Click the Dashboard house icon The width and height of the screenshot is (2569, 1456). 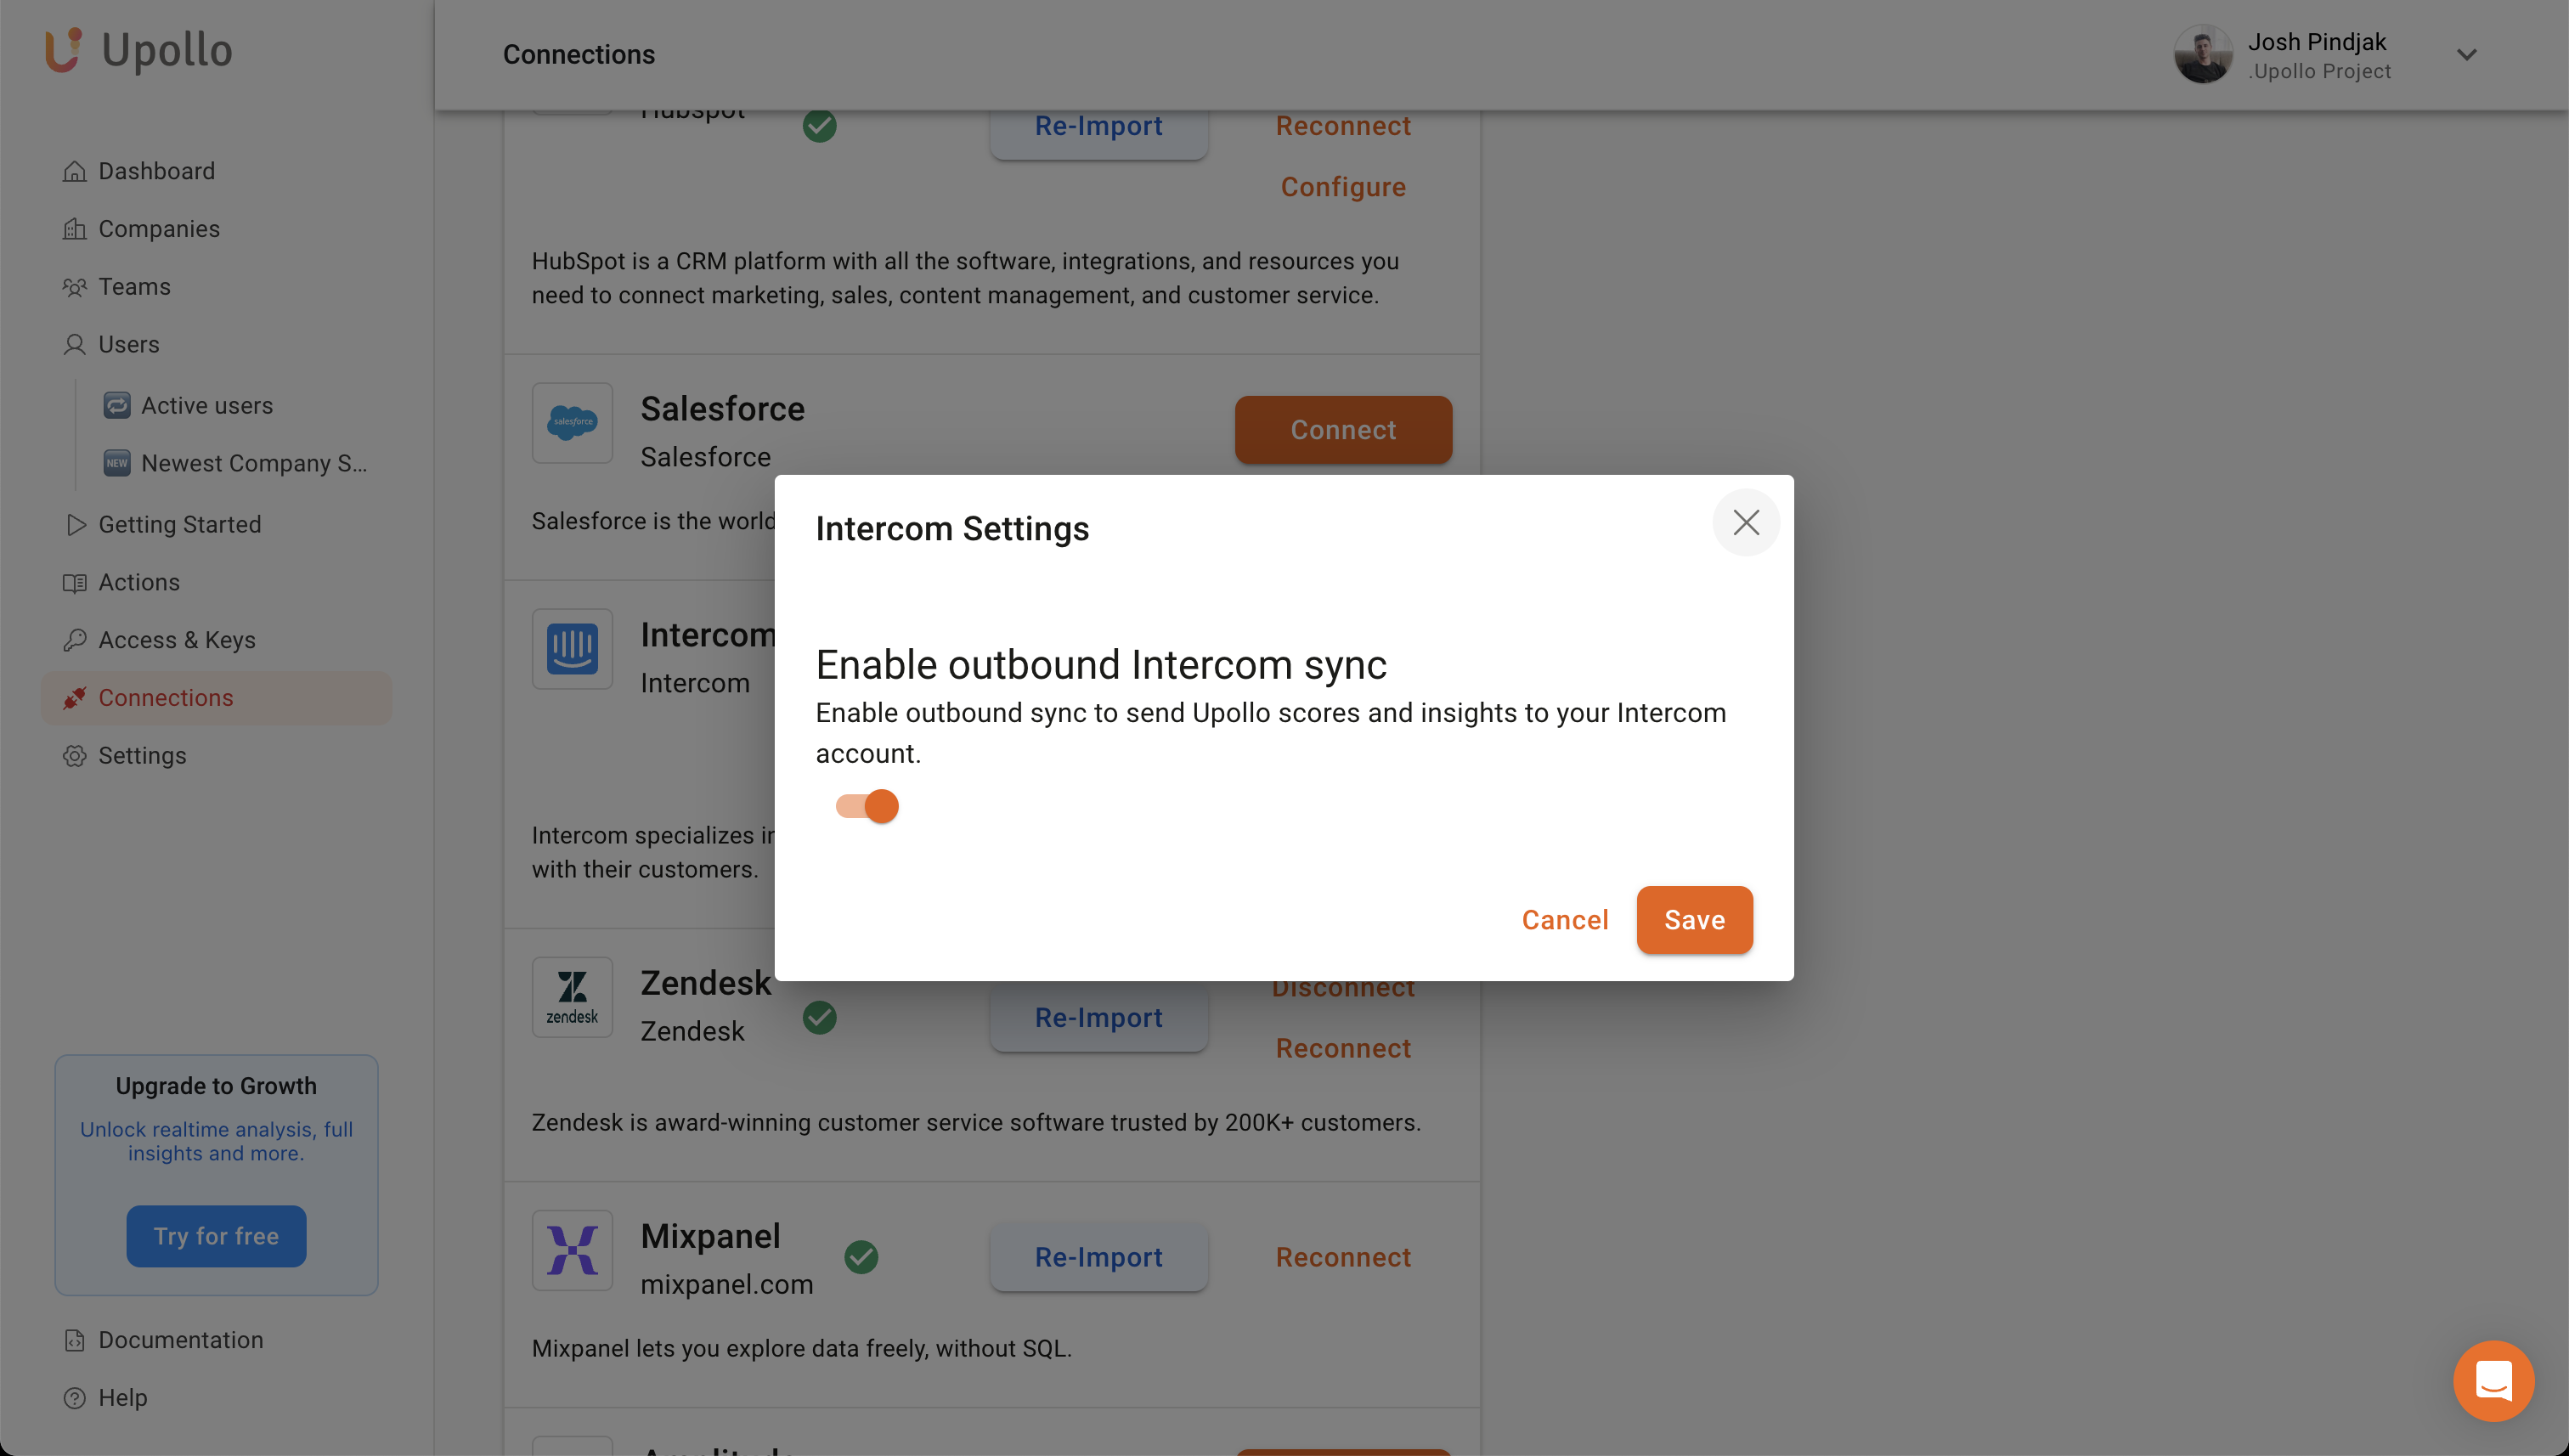pyautogui.click(x=74, y=171)
